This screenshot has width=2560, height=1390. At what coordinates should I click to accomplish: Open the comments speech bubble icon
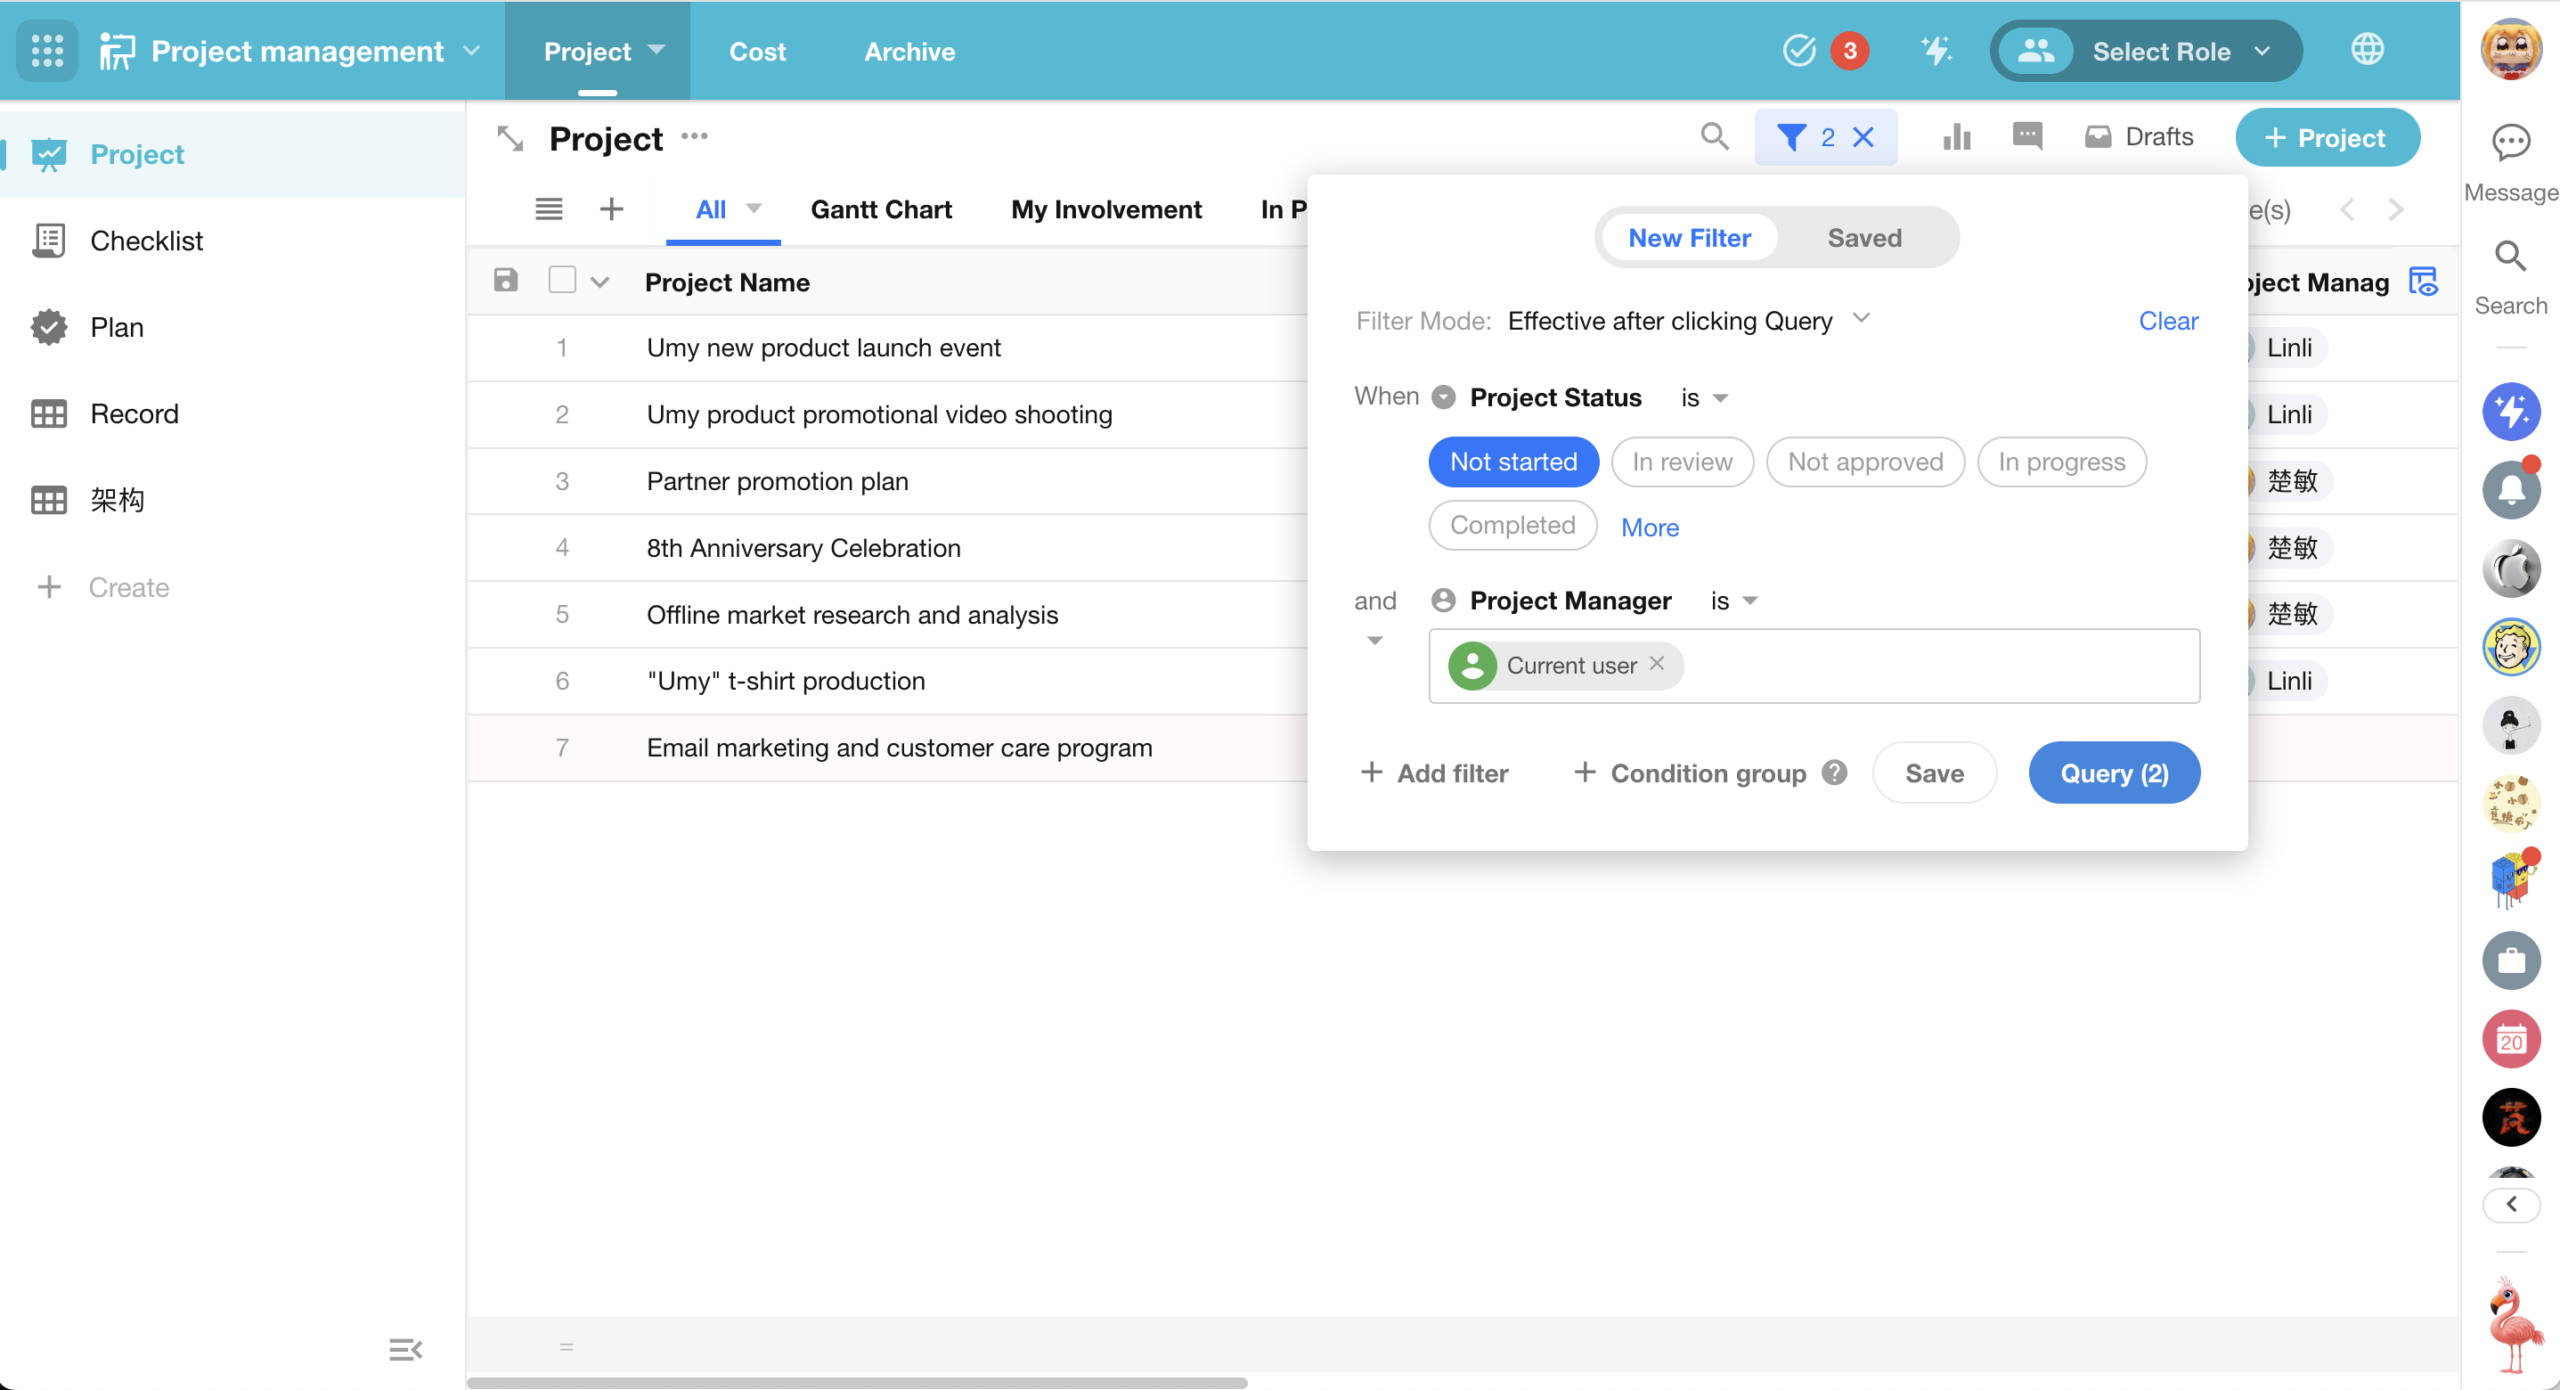pos(2027,137)
